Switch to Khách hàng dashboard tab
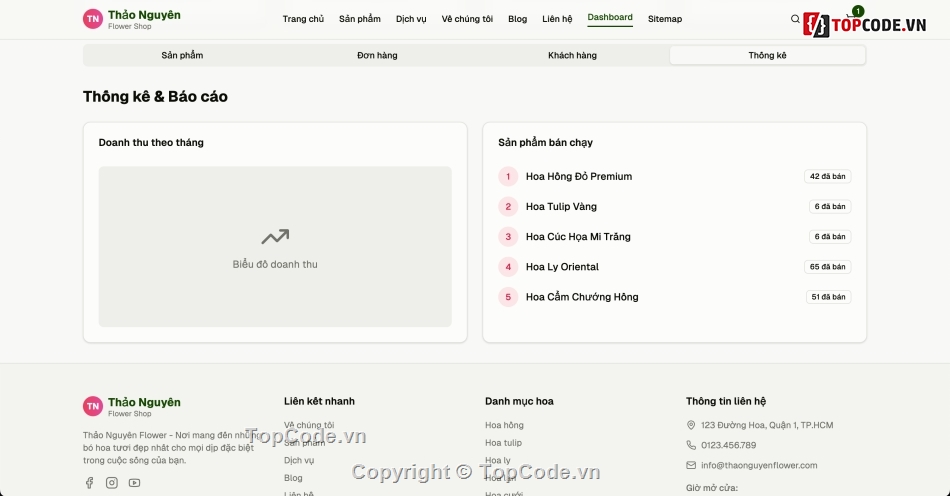 572,55
